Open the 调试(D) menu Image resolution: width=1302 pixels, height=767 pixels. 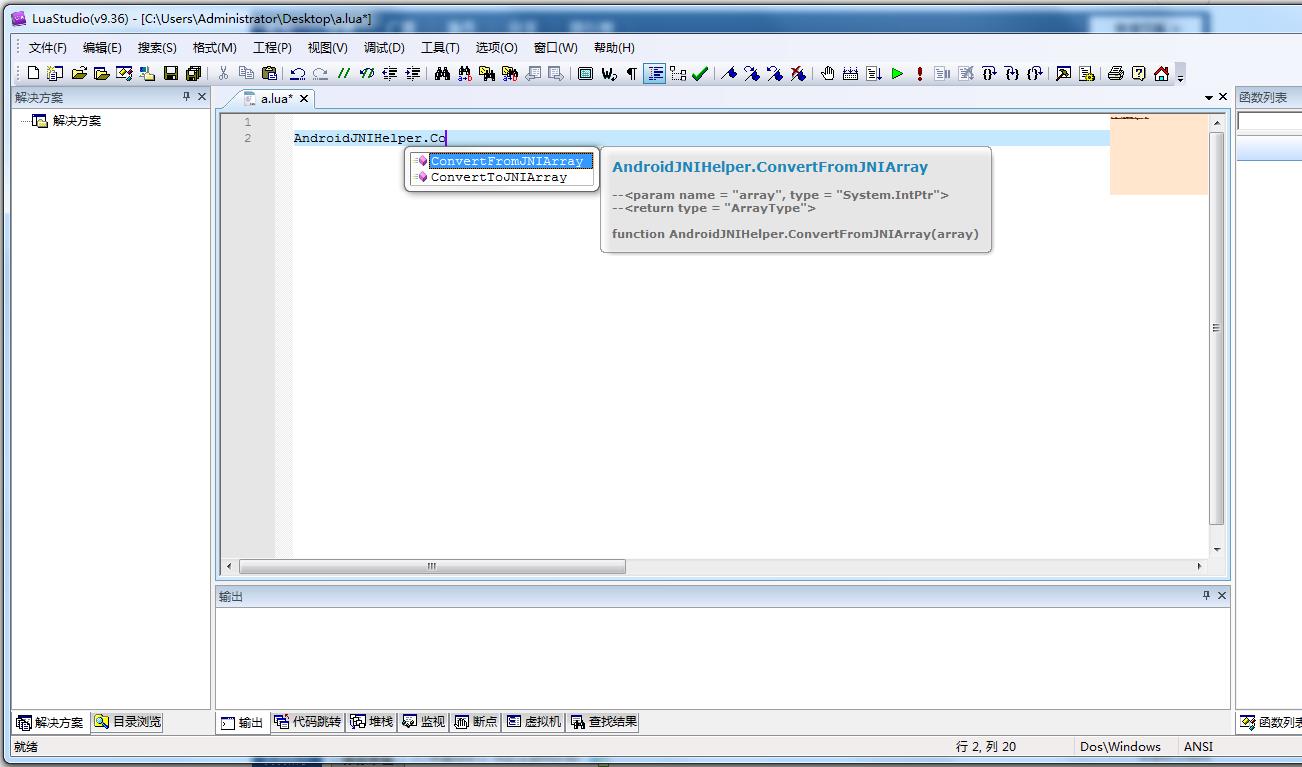click(x=384, y=47)
